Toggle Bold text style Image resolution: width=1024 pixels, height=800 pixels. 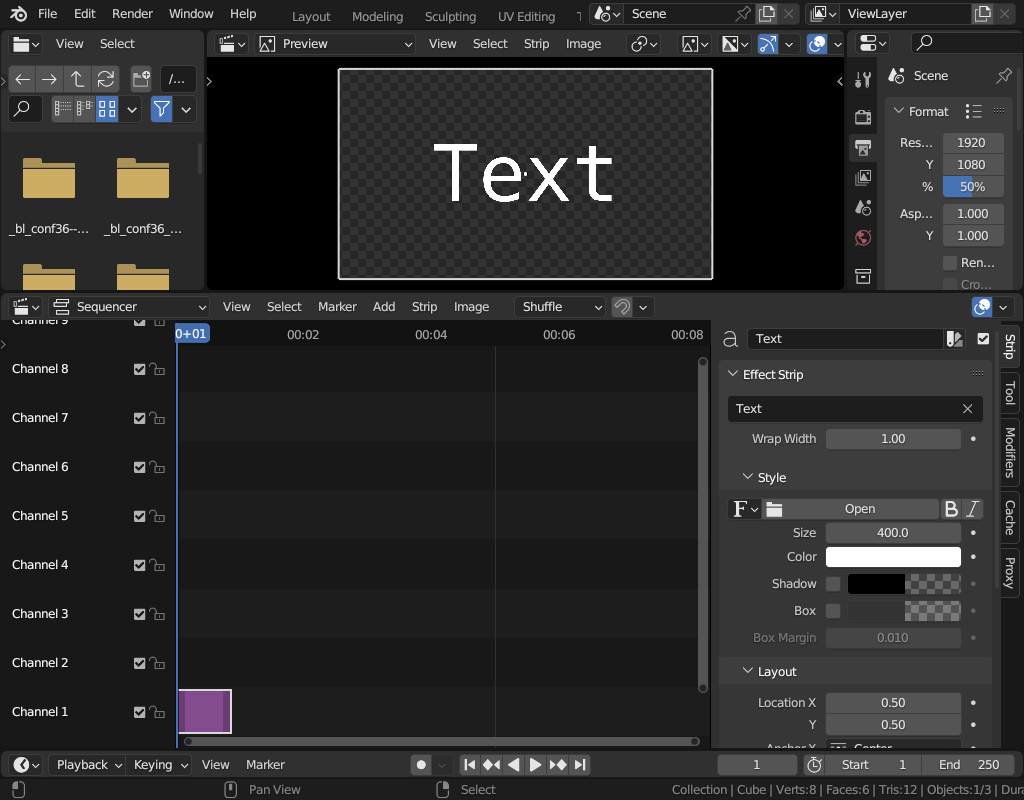[x=952, y=509]
